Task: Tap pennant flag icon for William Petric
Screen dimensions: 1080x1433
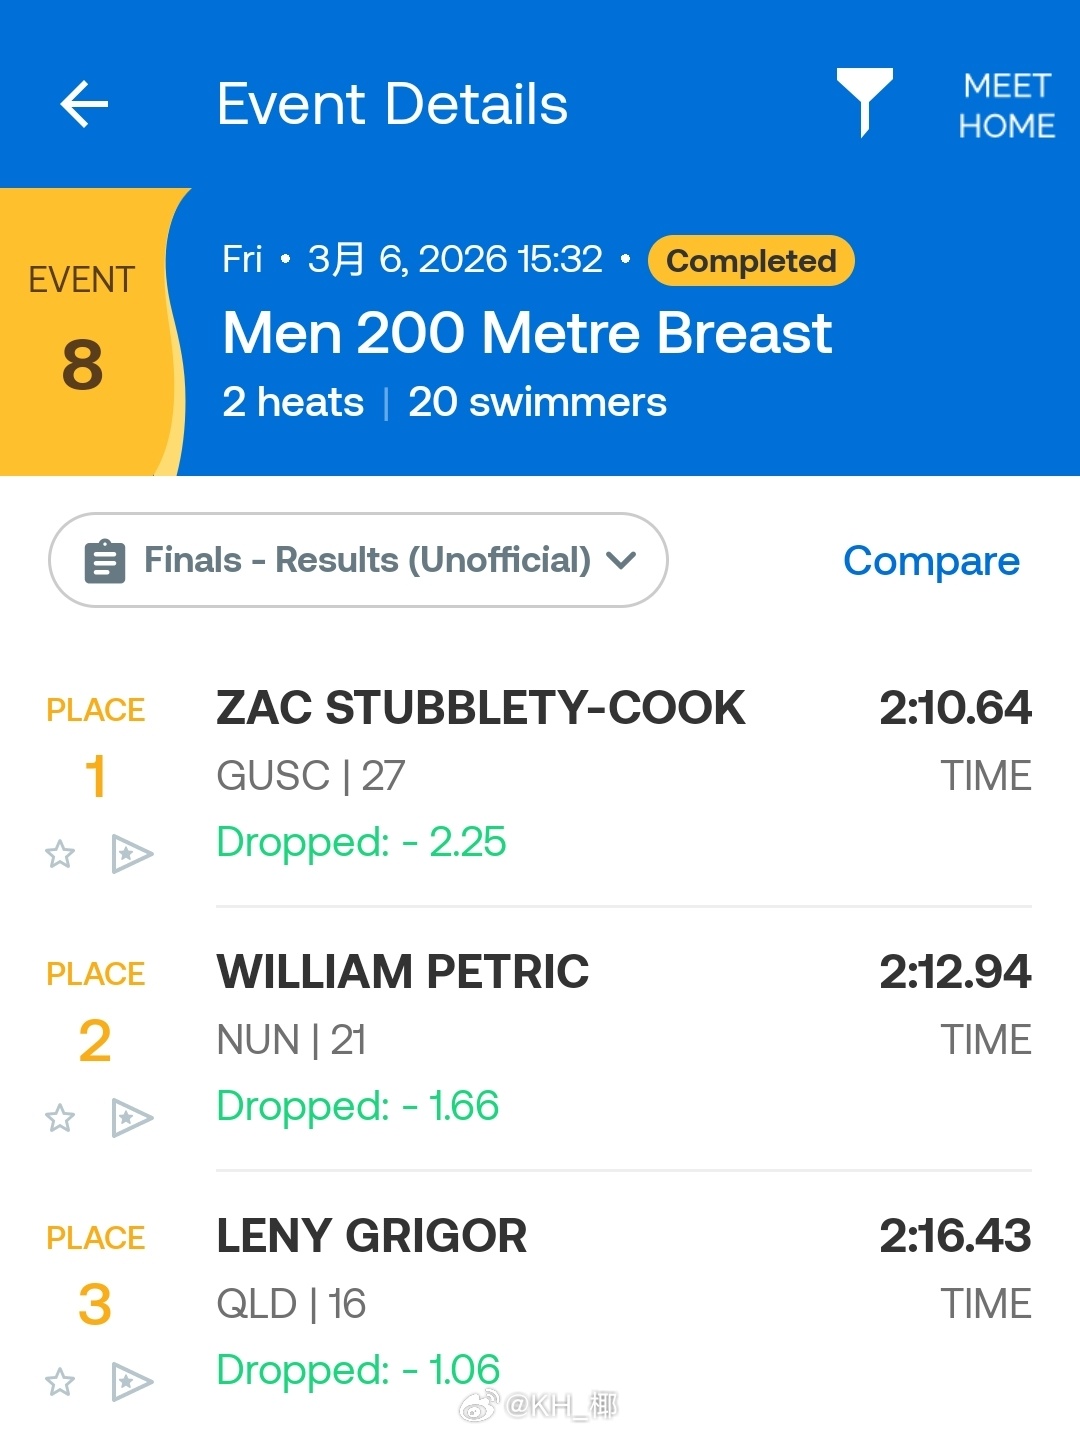Action: point(132,1118)
